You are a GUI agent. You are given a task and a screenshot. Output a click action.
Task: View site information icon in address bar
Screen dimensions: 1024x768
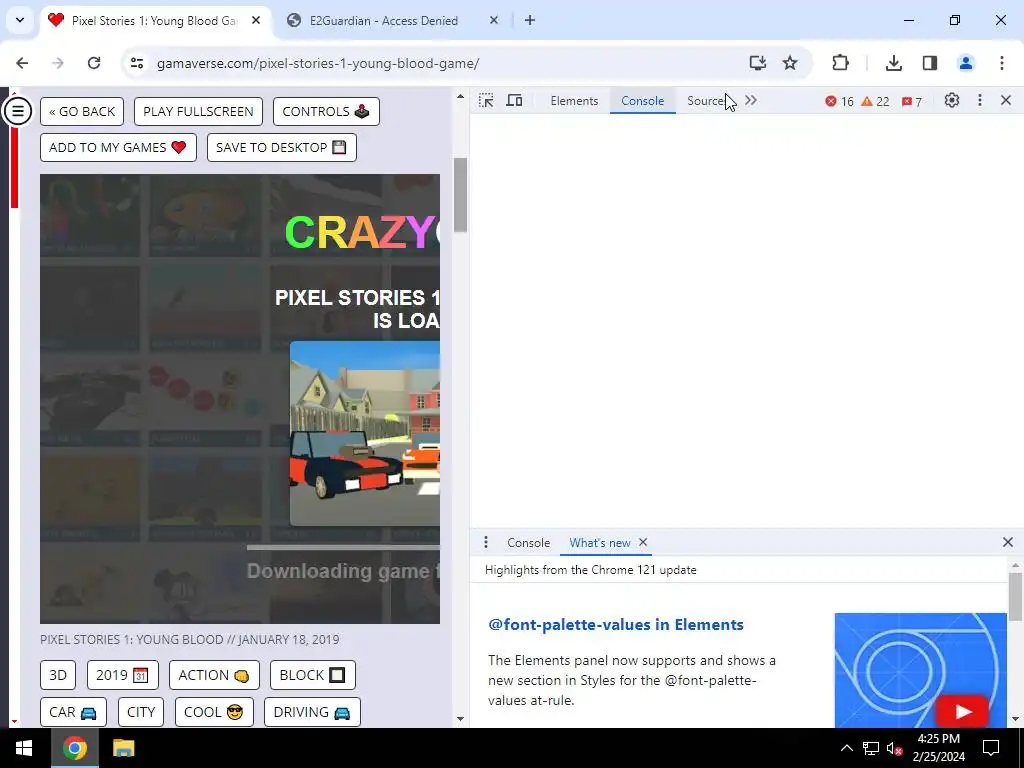(x=136, y=63)
